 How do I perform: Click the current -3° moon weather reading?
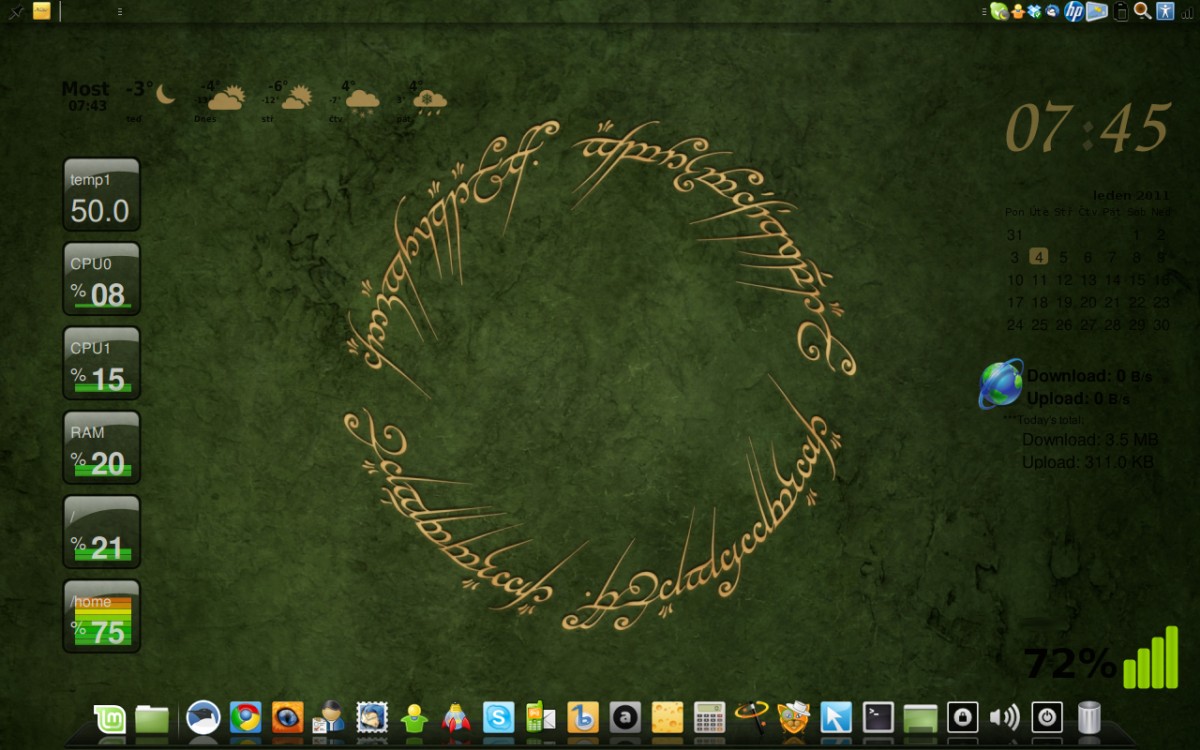click(x=151, y=92)
